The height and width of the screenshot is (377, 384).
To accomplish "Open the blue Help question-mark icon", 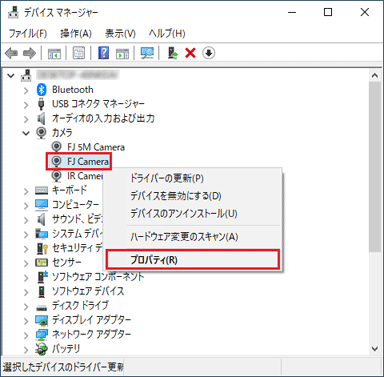I will point(104,53).
